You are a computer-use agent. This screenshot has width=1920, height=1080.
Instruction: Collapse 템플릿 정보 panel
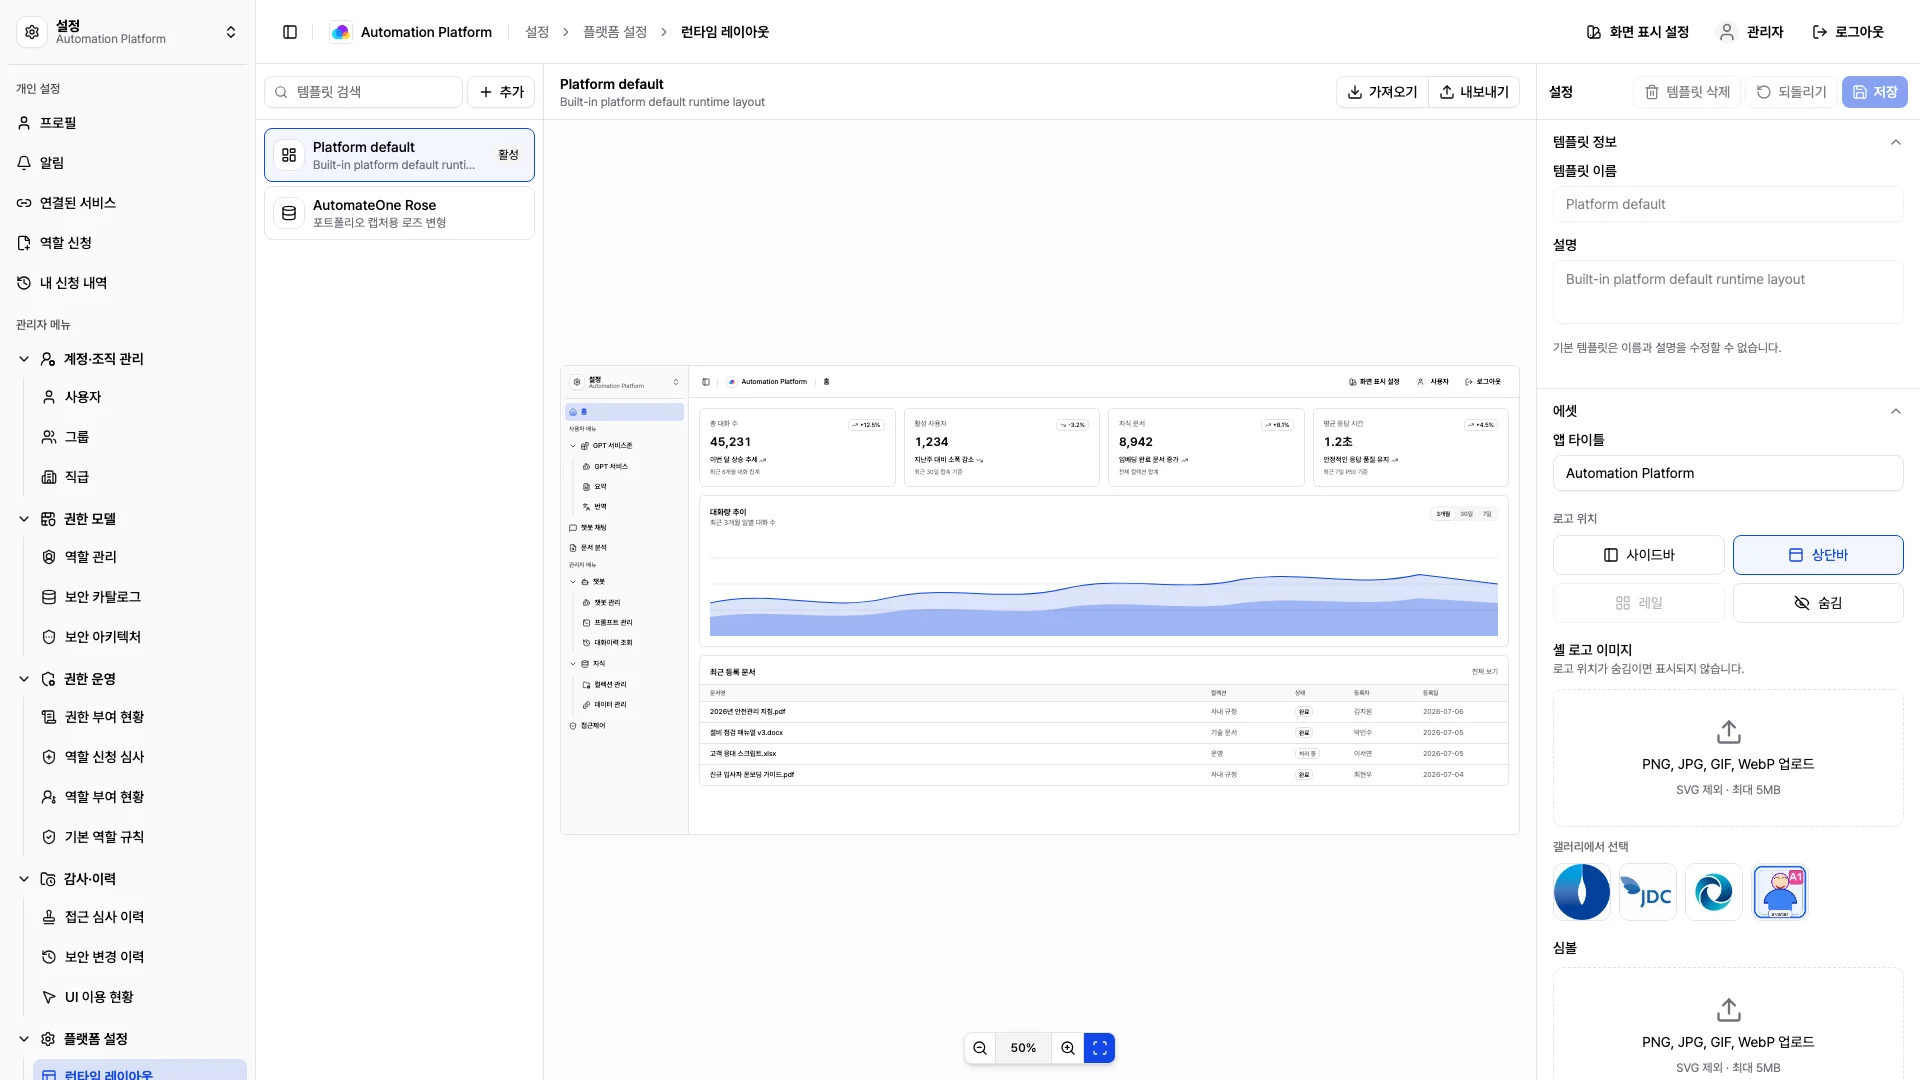[x=1895, y=142]
